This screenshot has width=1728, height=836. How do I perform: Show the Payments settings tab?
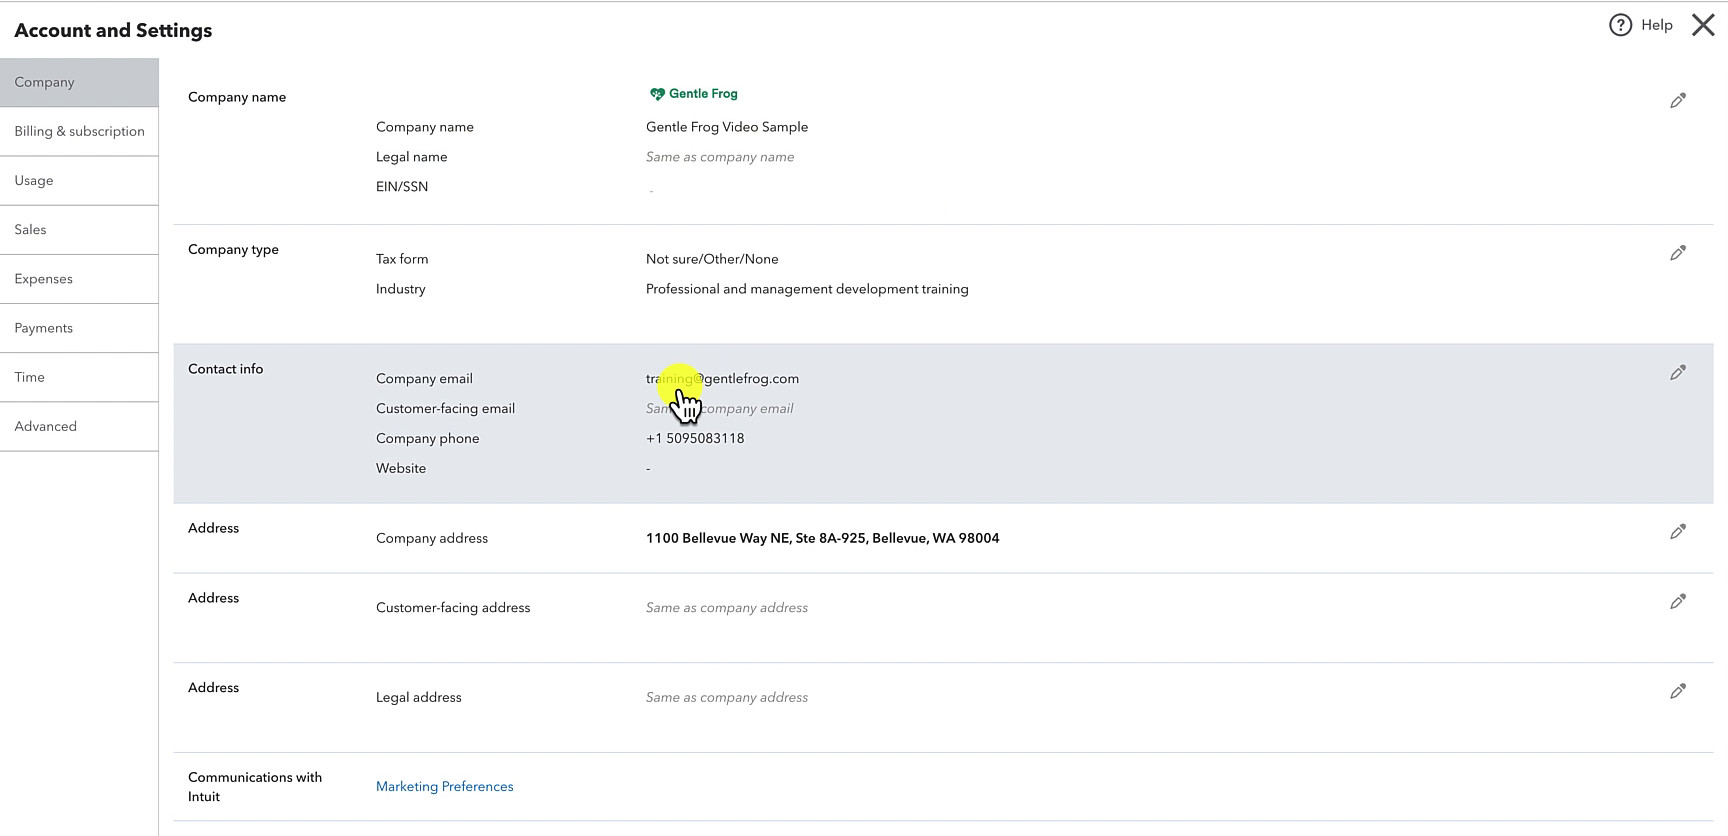point(79,327)
